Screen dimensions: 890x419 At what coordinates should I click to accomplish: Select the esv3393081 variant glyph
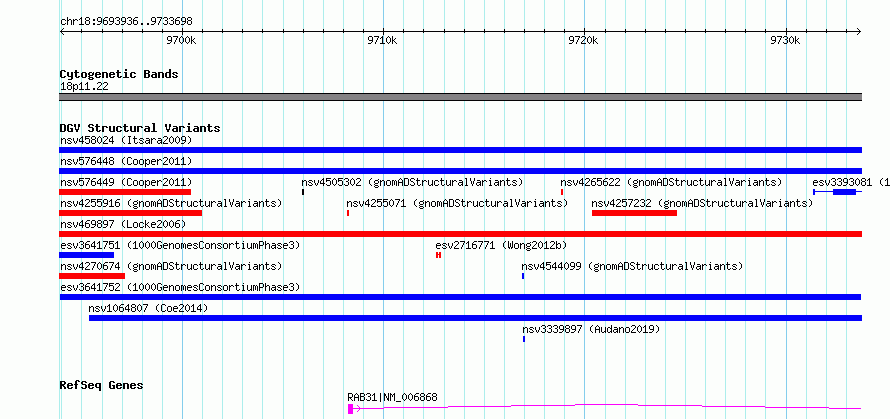tap(837, 192)
